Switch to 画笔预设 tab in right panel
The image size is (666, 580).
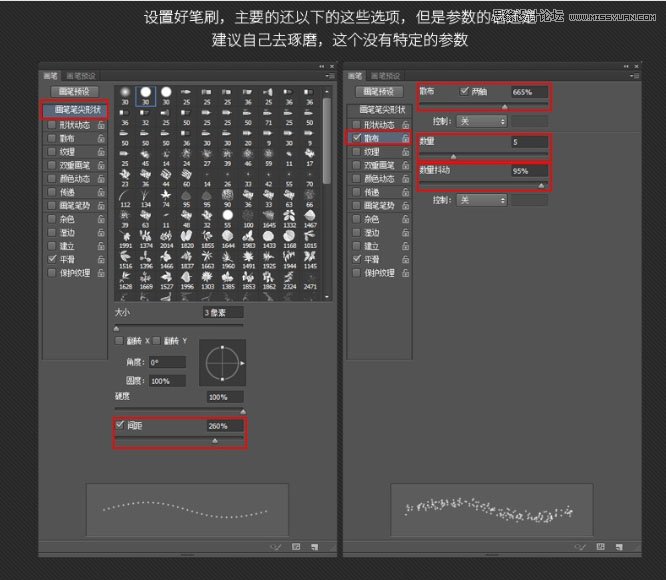coord(386,76)
